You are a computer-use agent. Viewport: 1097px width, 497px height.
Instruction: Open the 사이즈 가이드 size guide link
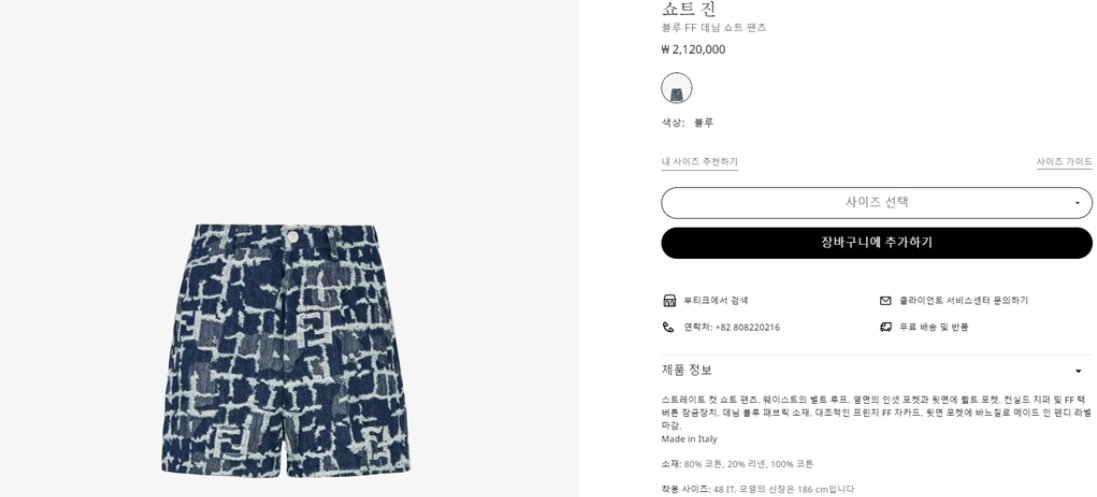(1064, 162)
